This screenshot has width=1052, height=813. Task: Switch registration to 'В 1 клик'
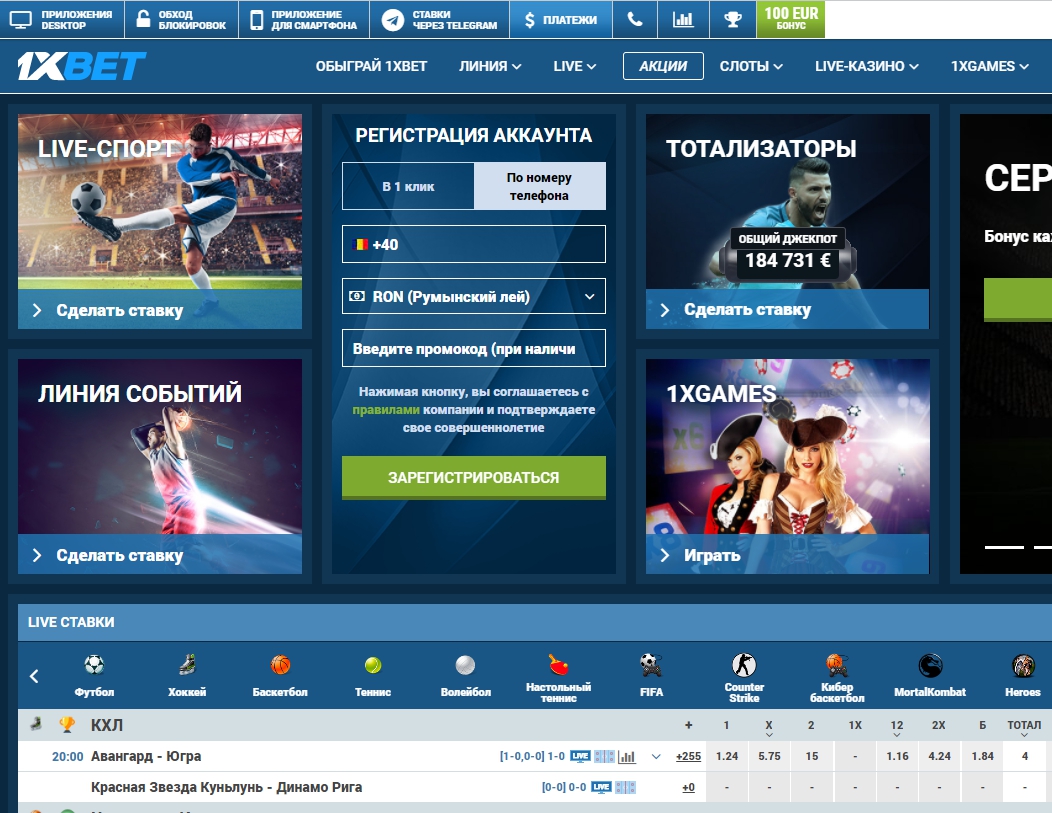point(408,186)
